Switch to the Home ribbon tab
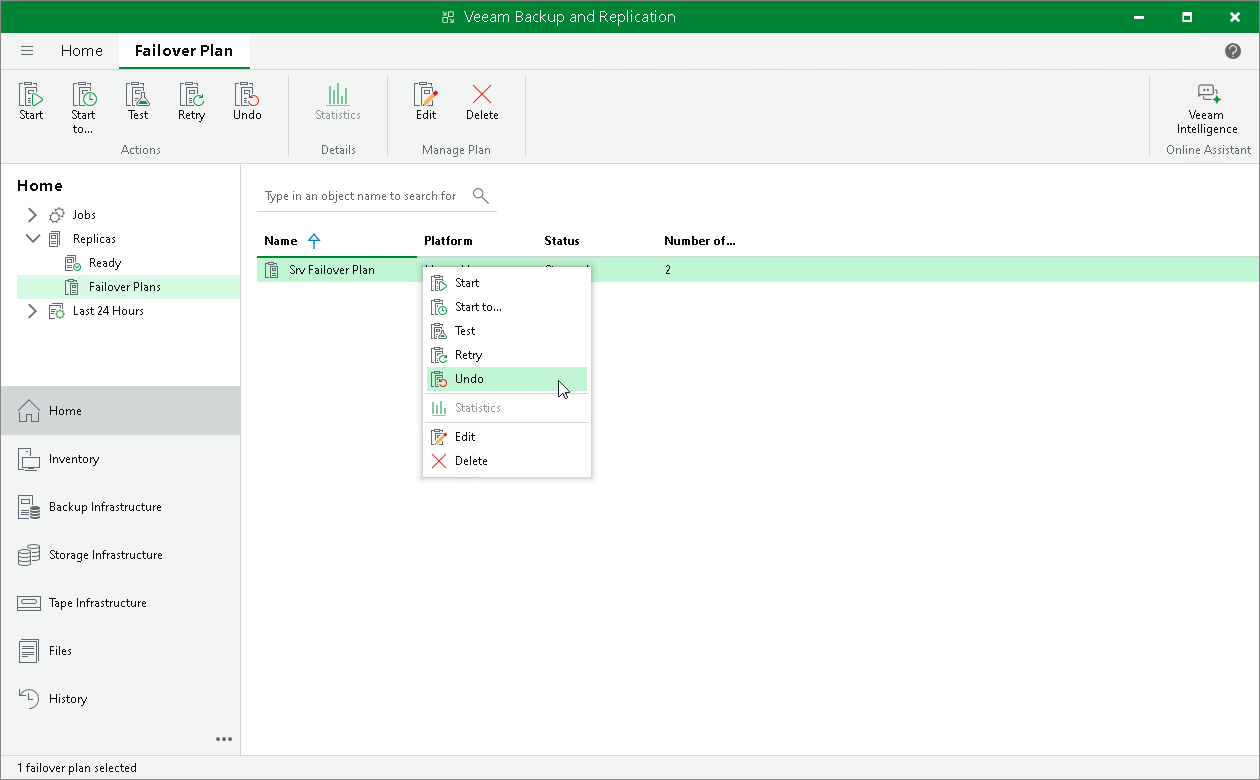The width and height of the screenshot is (1260, 780). point(81,51)
